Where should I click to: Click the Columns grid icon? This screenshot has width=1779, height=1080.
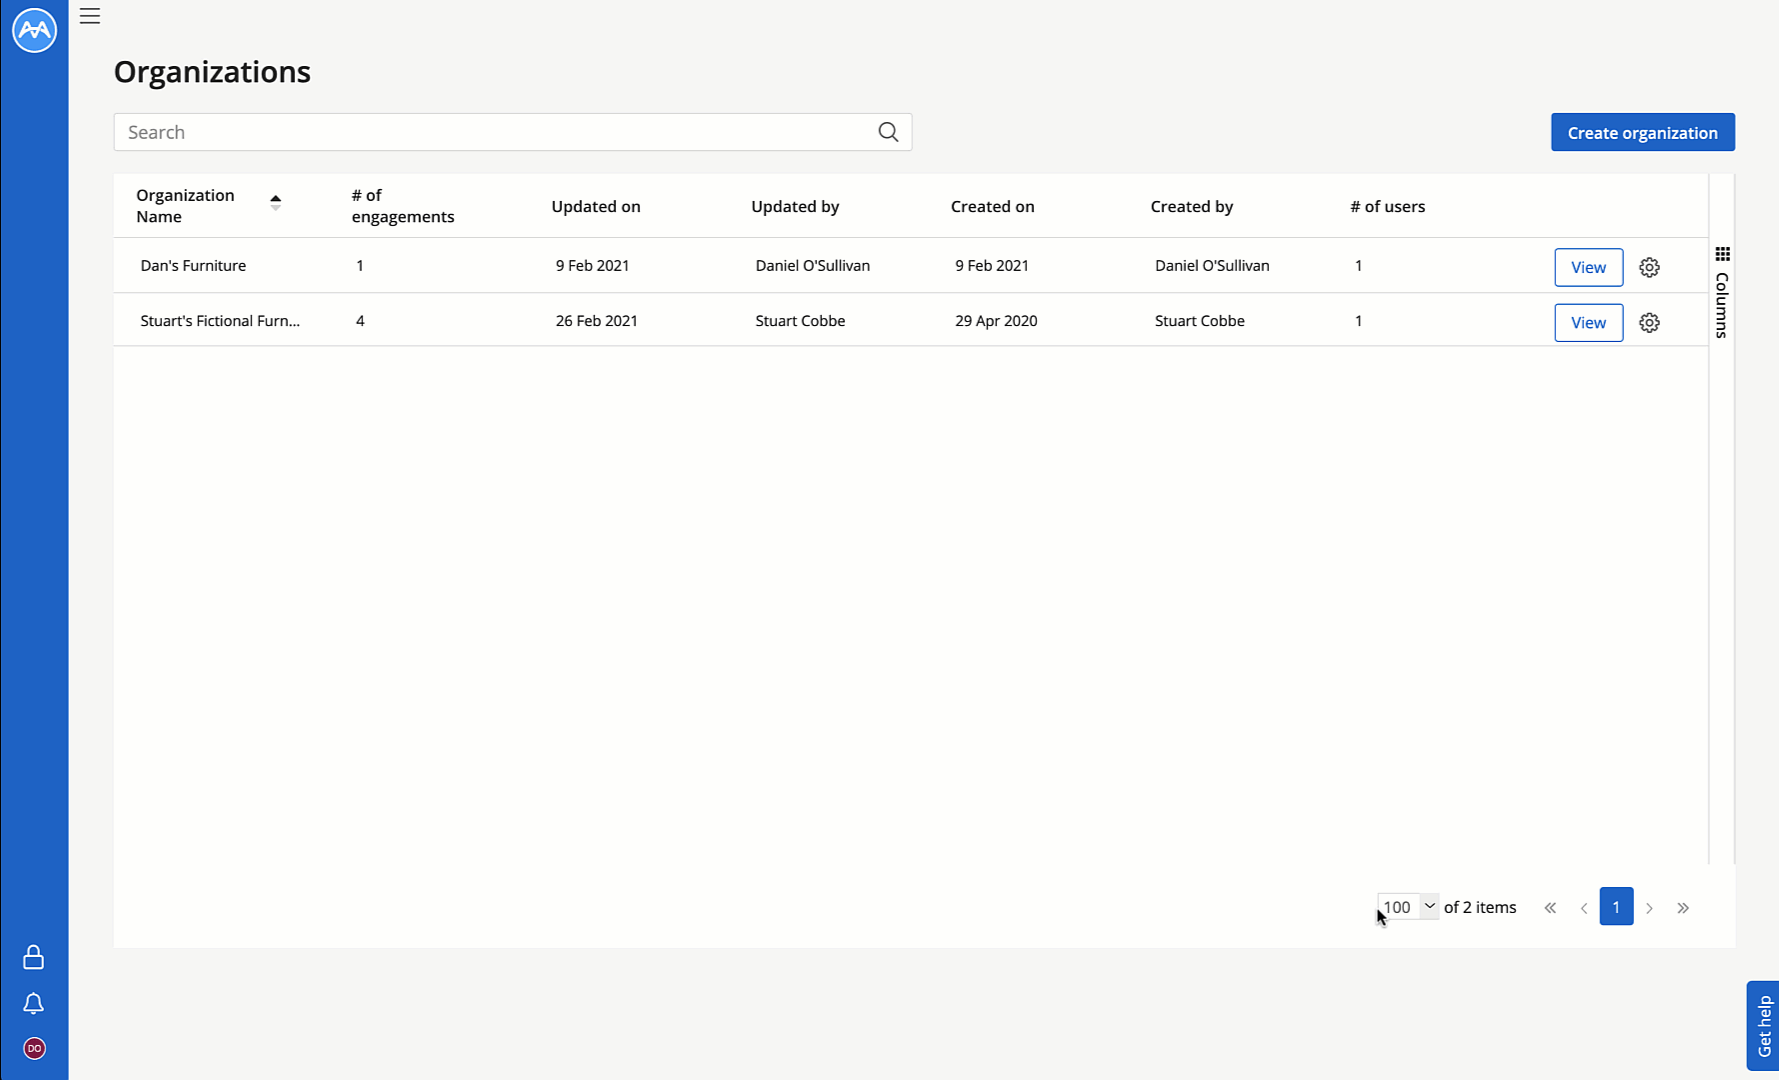[x=1722, y=254]
